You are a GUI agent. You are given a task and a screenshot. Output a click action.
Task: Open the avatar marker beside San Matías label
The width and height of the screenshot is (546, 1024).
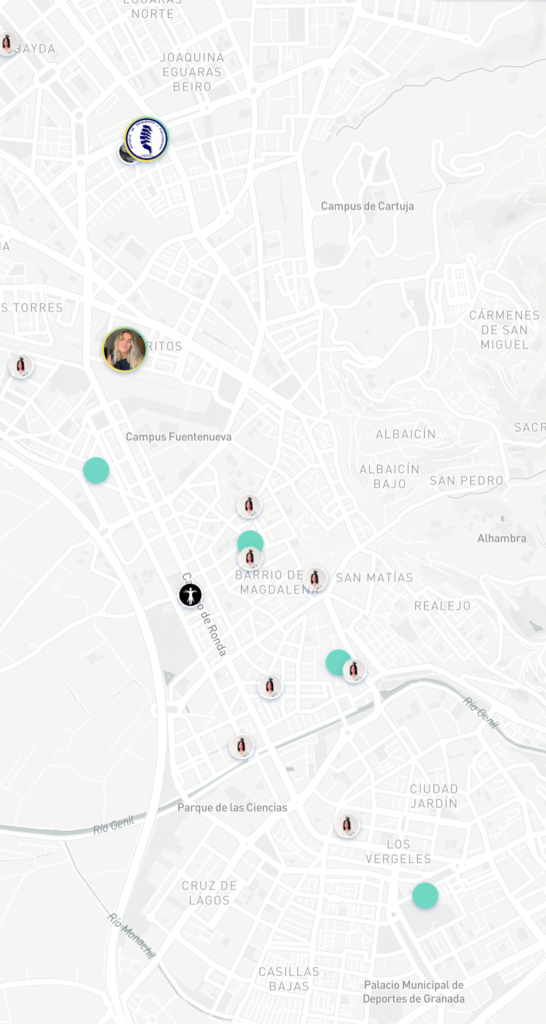click(x=315, y=579)
